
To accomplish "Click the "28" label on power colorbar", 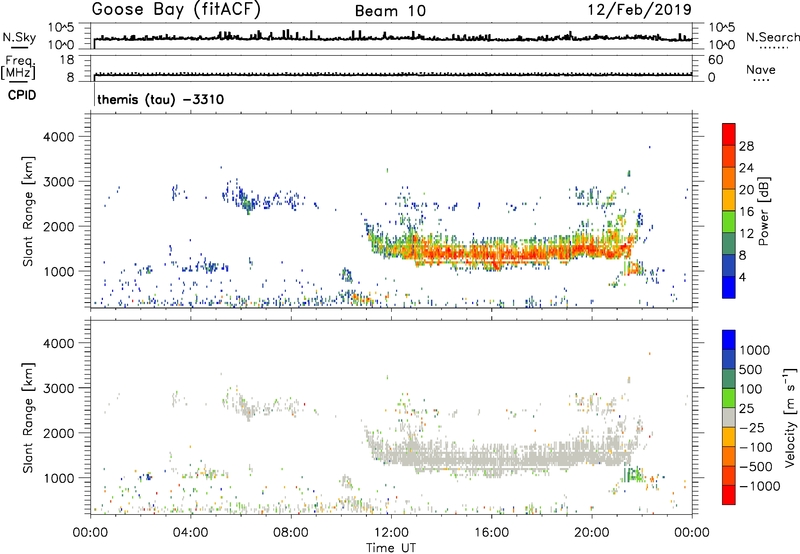I will [x=746, y=146].
